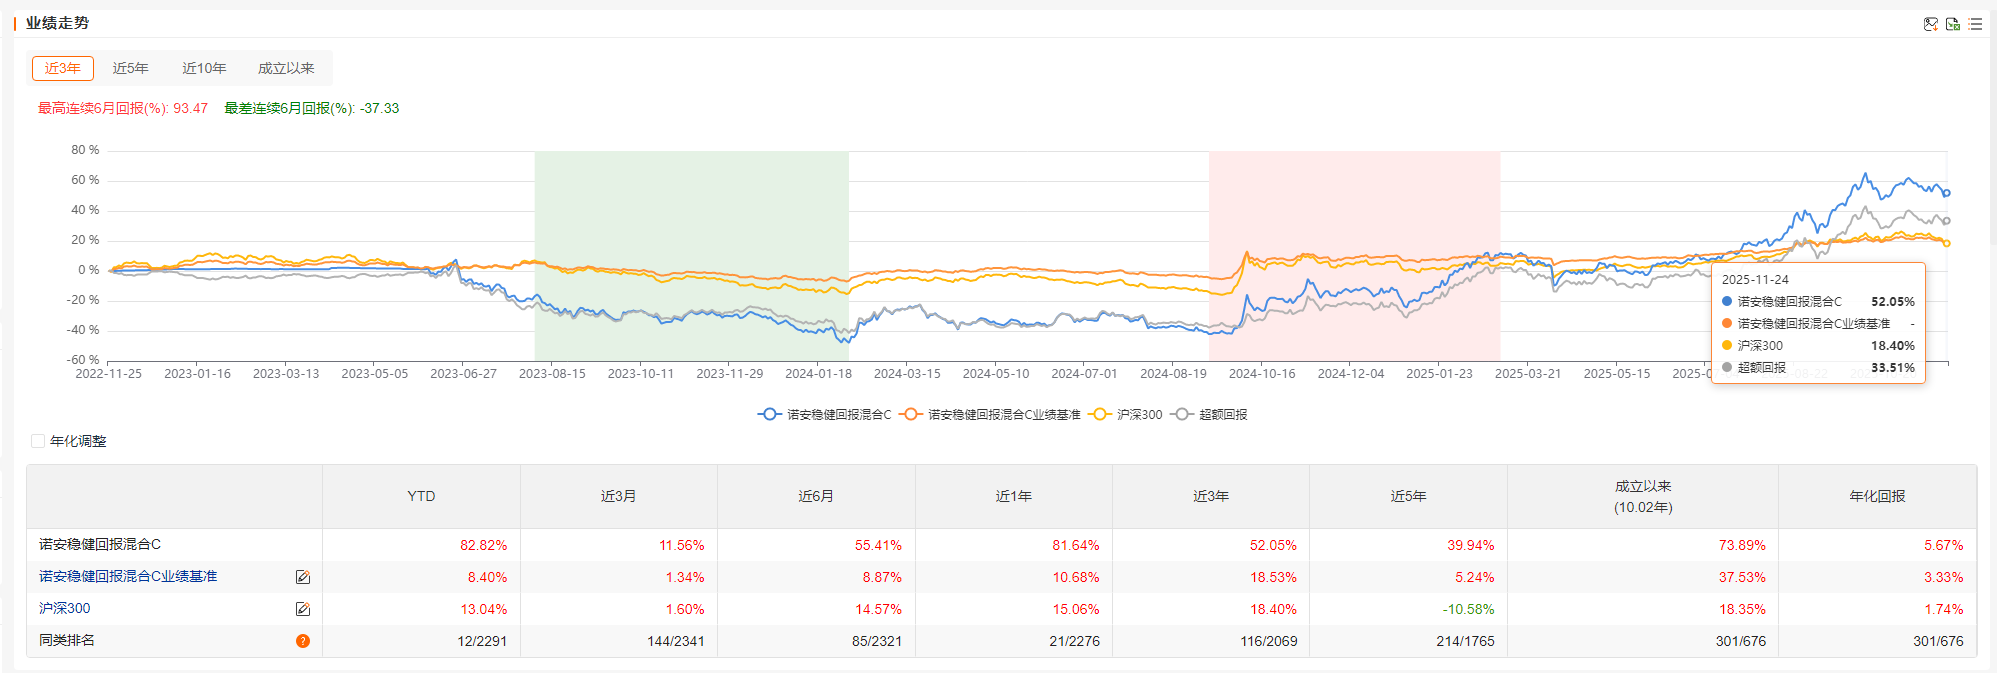
Task: Click the save chart as image icon
Action: [1930, 24]
